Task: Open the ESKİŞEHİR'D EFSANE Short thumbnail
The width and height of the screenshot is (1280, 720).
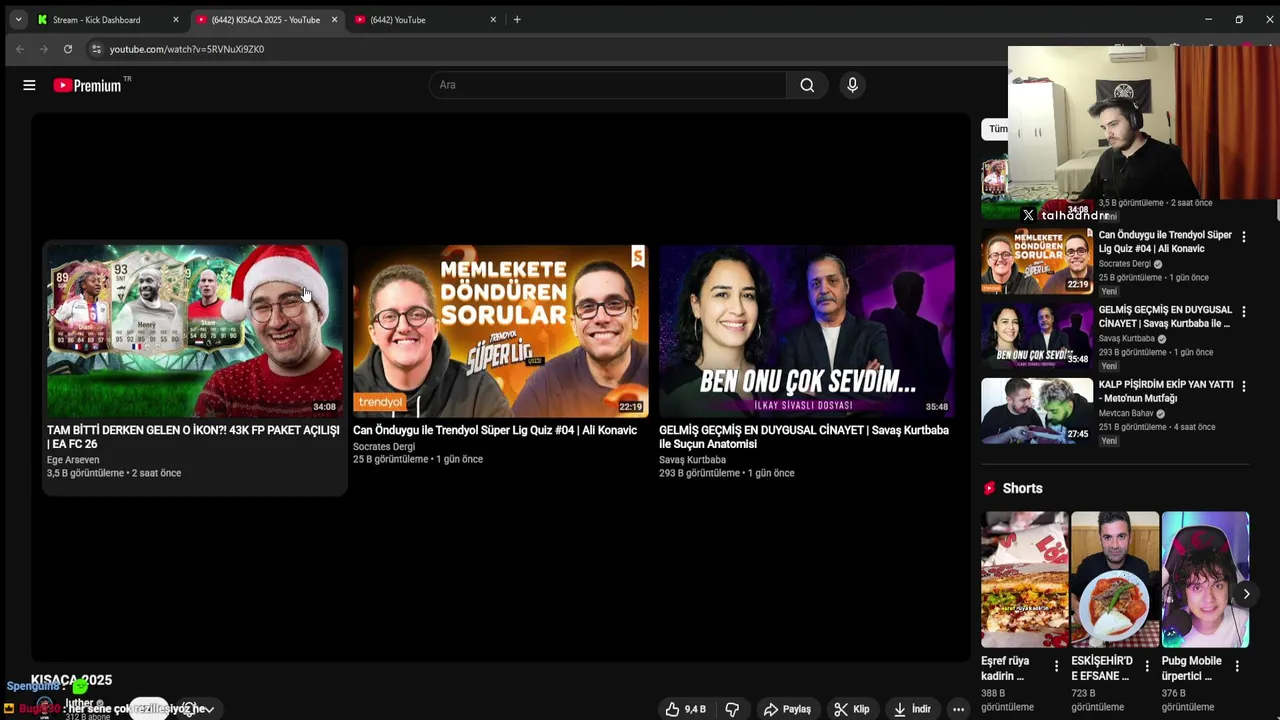Action: click(x=1115, y=580)
